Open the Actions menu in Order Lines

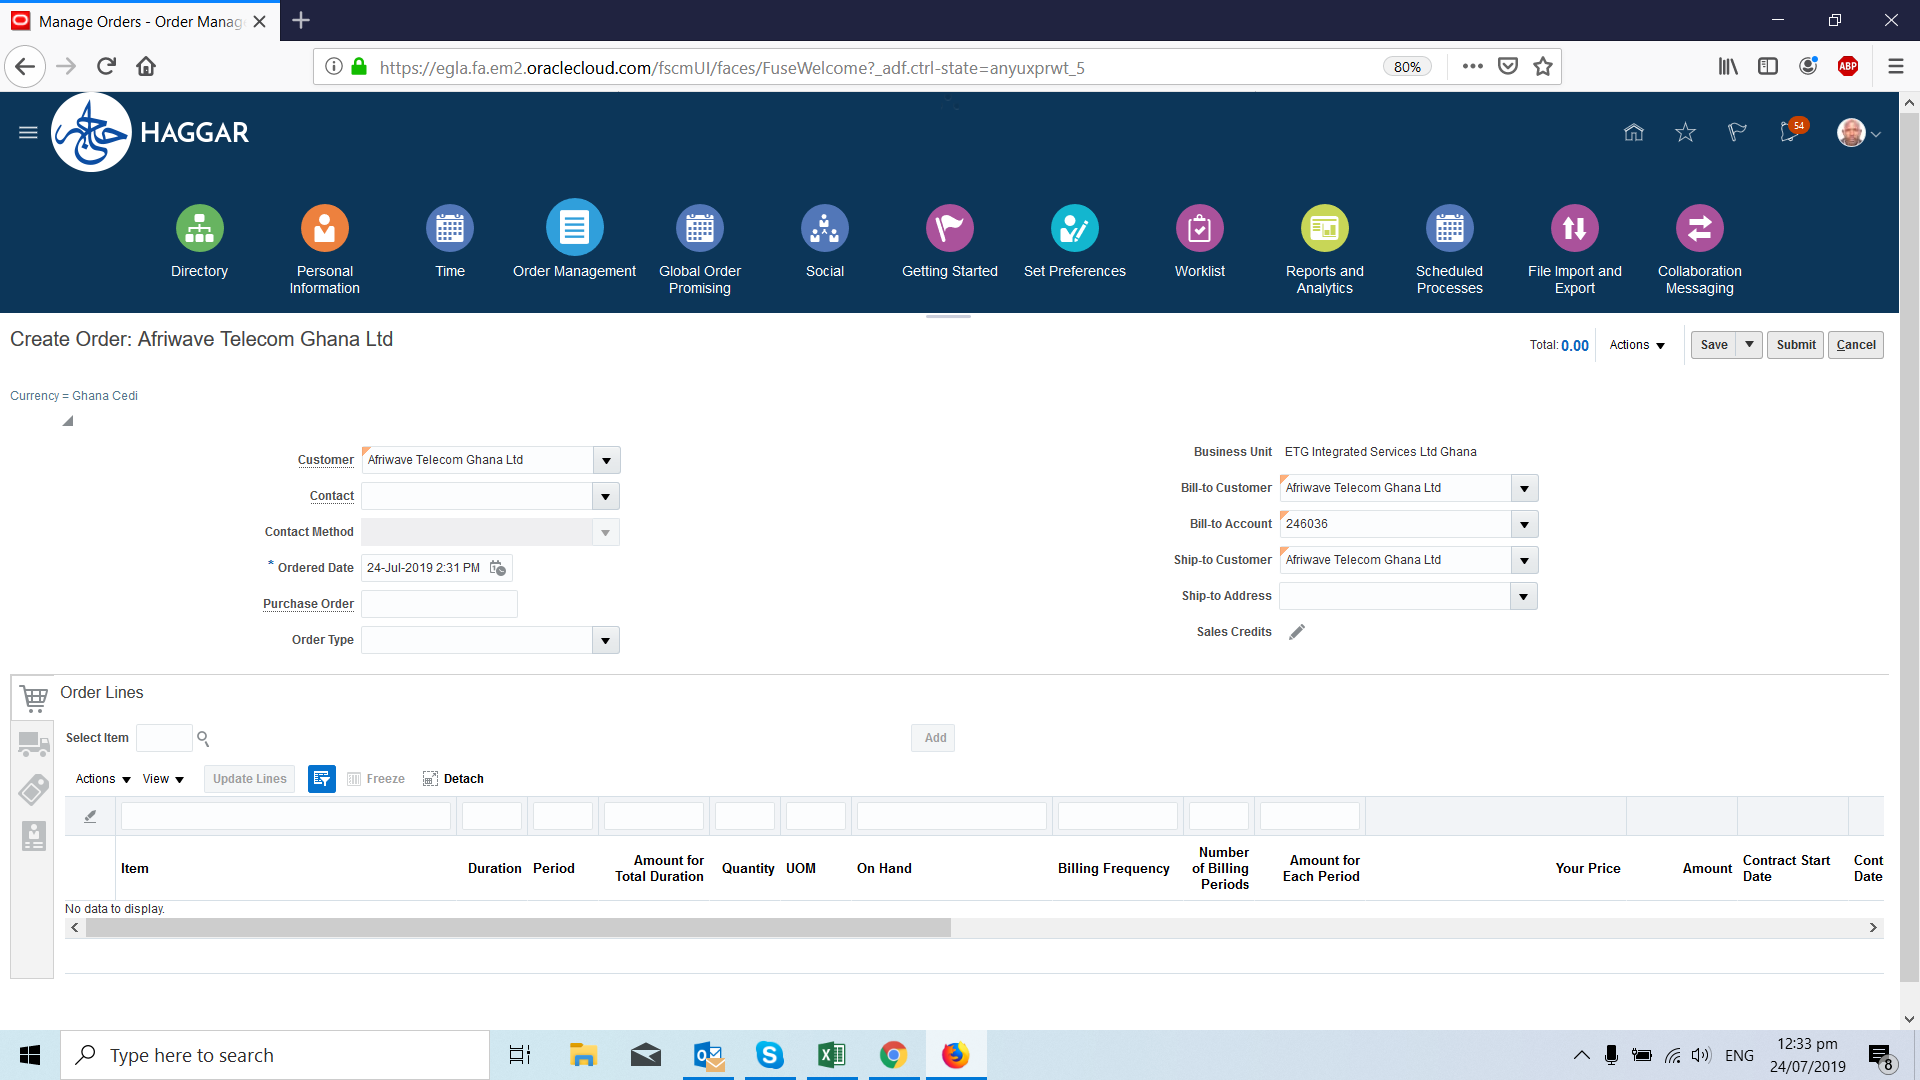101,778
